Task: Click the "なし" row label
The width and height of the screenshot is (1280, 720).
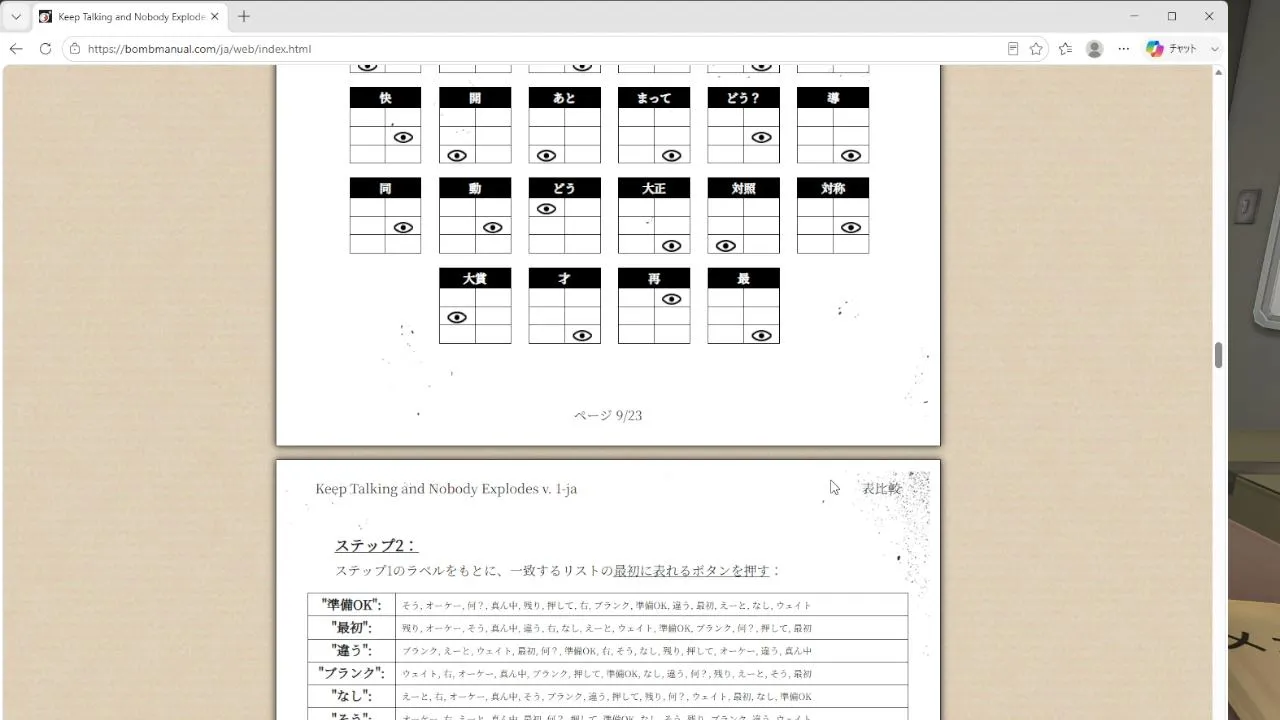Action: (351, 696)
